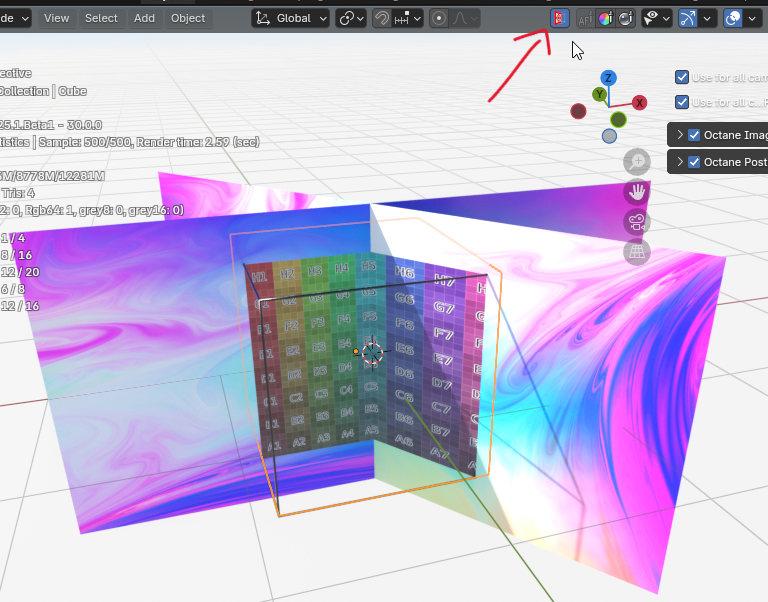The height and width of the screenshot is (602, 768).
Task: Toggle the snap magnet icon
Action: [382, 19]
